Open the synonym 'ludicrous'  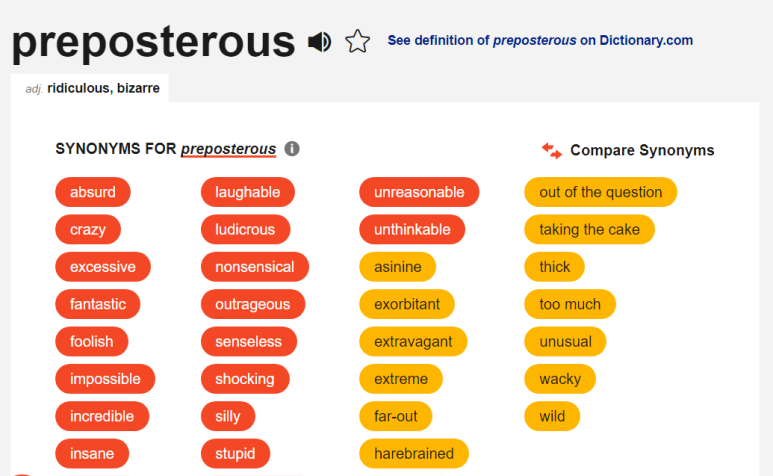pos(245,230)
